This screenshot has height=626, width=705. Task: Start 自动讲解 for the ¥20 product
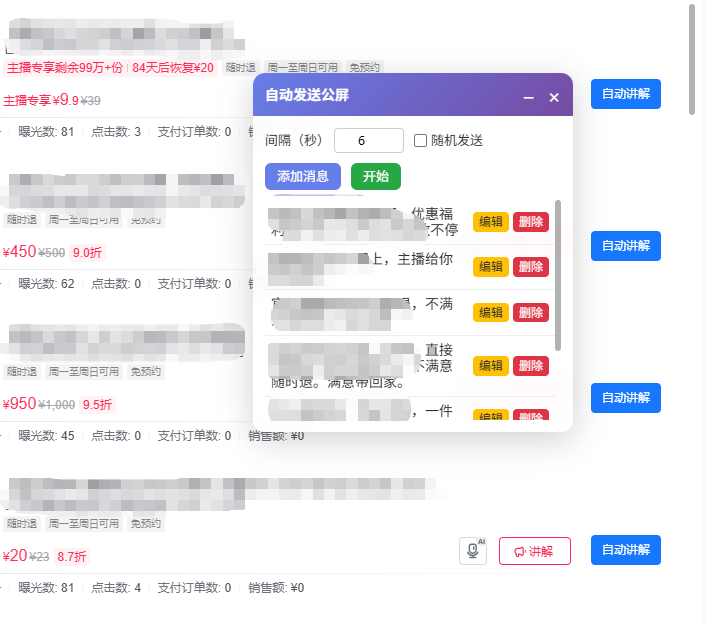click(x=625, y=550)
